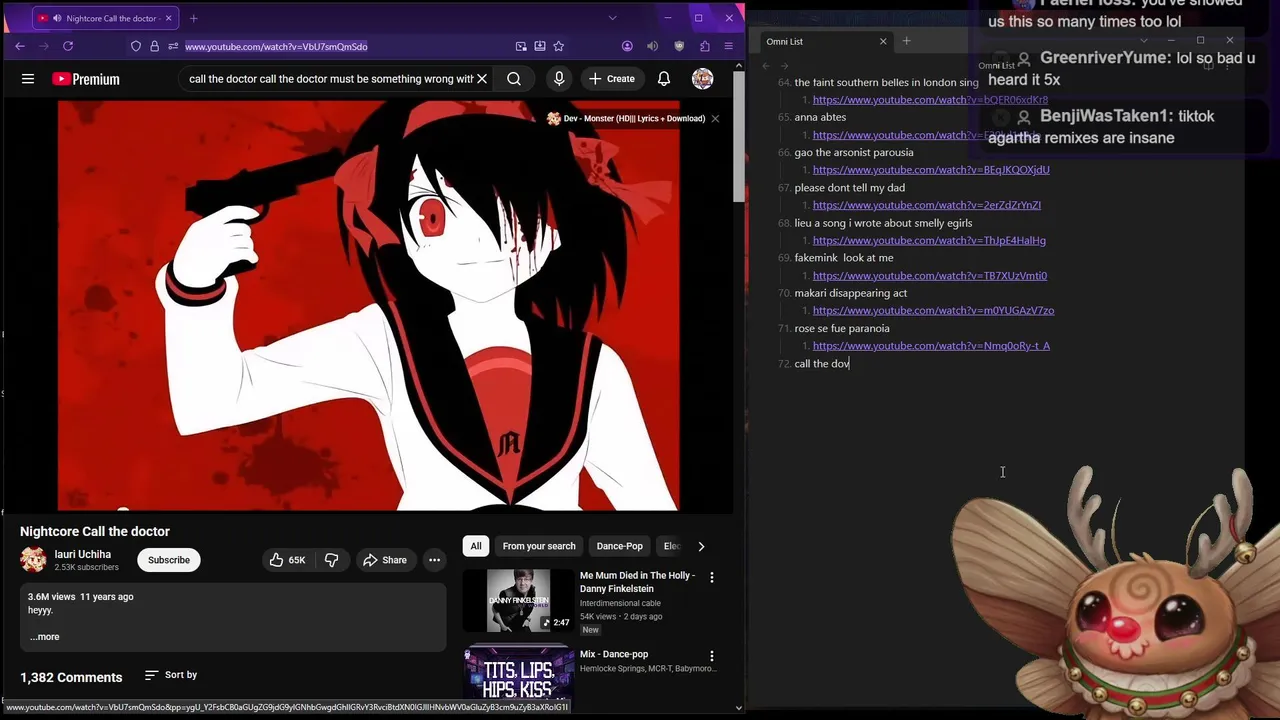The image size is (1280, 720).
Task: Open more actions menu under video
Action: (435, 560)
